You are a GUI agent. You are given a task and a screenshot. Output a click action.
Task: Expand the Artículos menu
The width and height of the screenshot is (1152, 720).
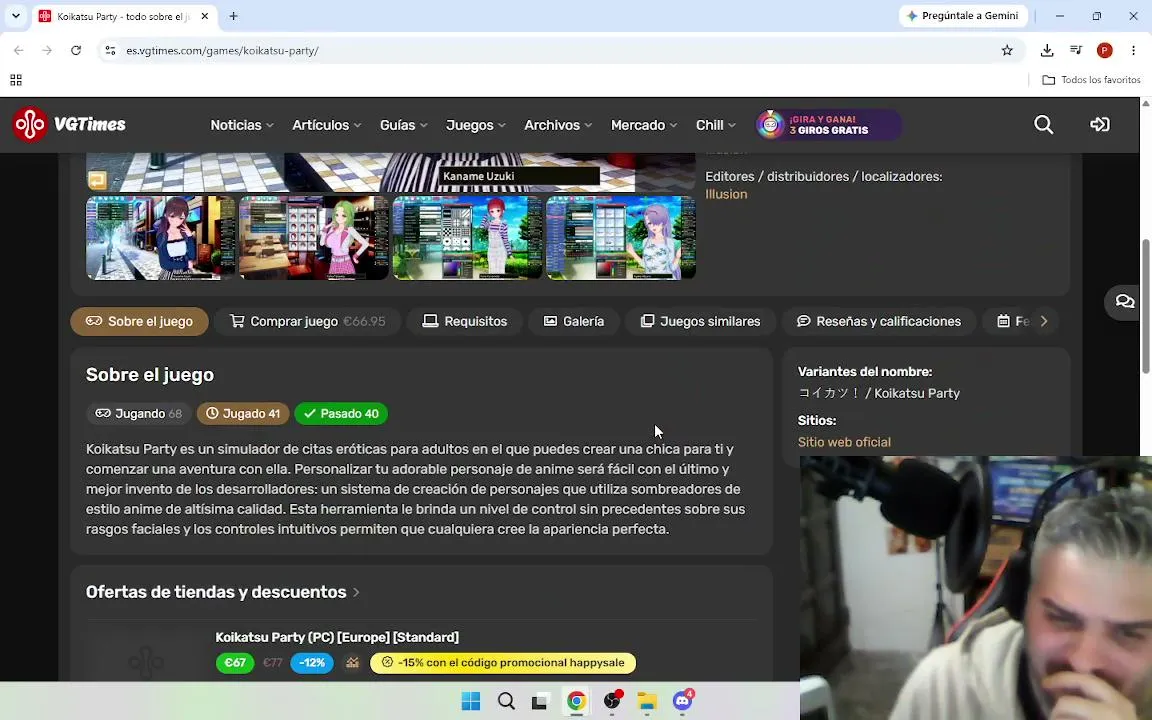click(326, 125)
